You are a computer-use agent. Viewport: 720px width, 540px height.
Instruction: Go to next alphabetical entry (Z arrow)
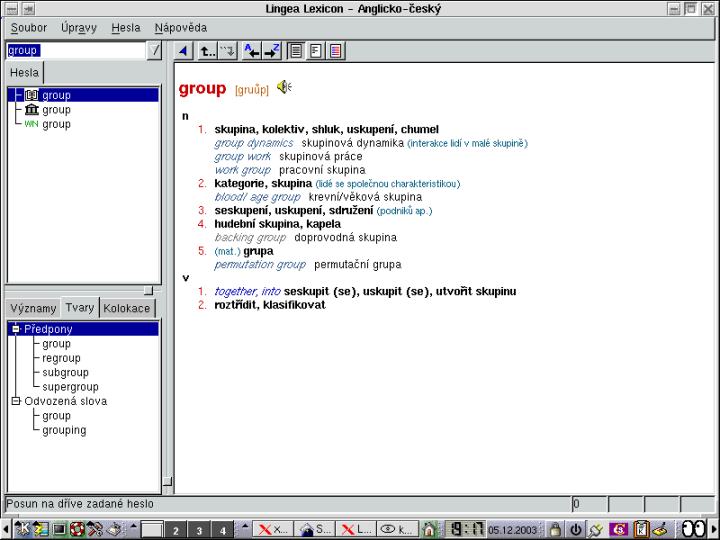point(272,51)
